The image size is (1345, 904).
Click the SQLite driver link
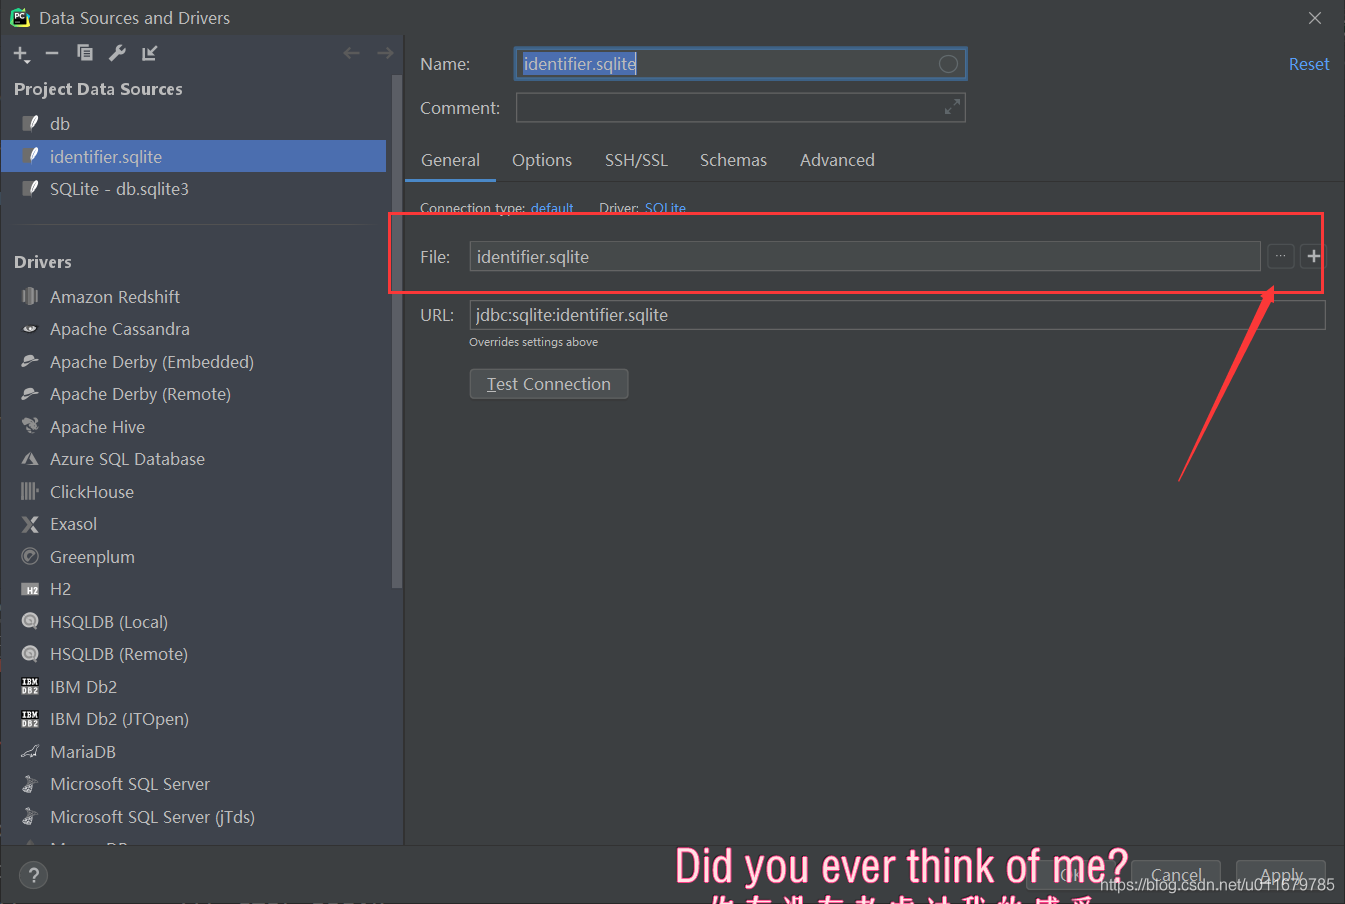pos(665,208)
